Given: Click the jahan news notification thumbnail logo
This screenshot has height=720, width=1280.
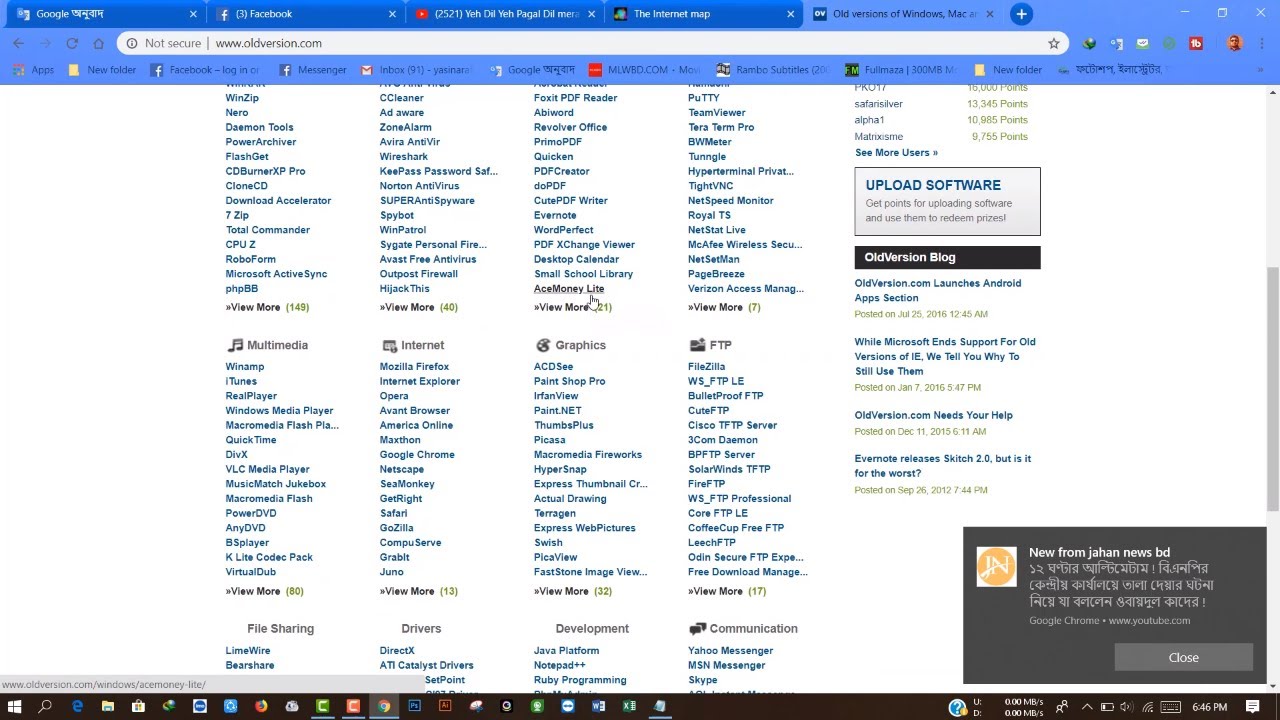Looking at the screenshot, I should click(x=996, y=567).
